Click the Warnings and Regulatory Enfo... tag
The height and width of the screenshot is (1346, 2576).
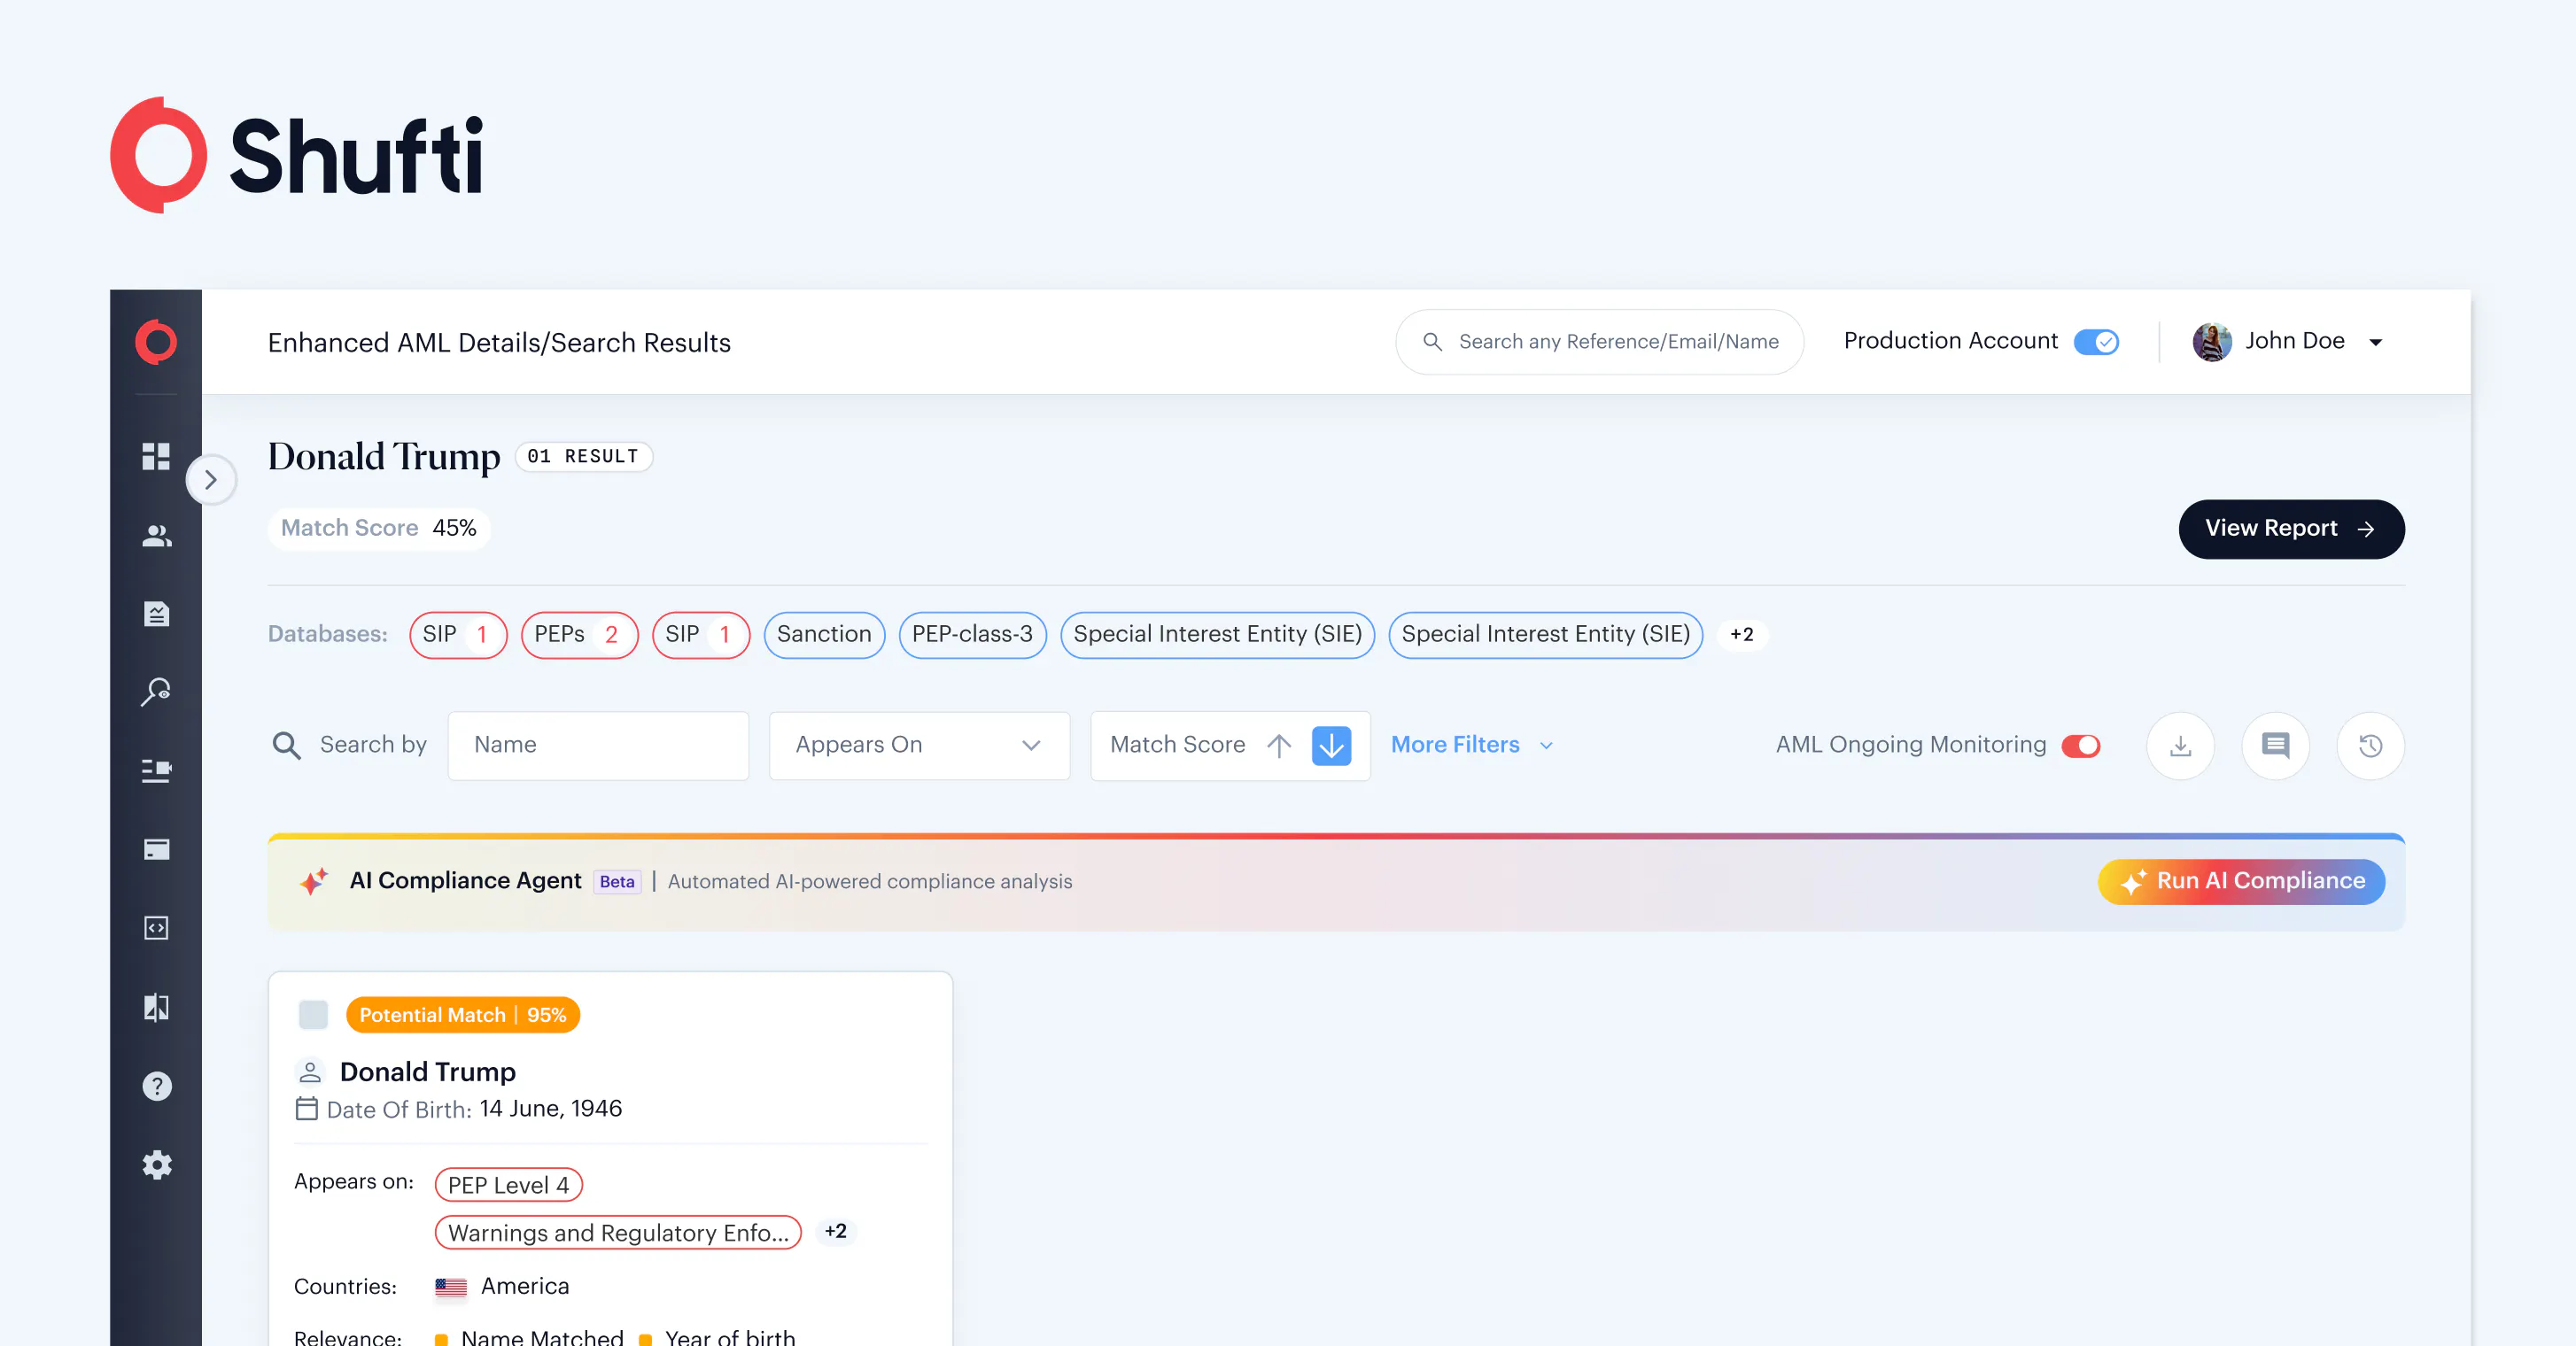click(x=618, y=1233)
